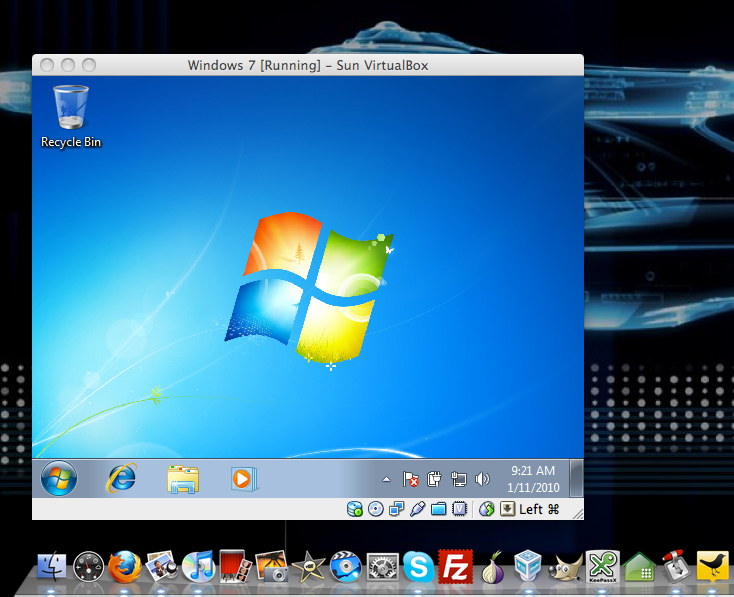734x597 pixels.
Task: Open Tor onion icon in Dock
Action: click(x=492, y=567)
